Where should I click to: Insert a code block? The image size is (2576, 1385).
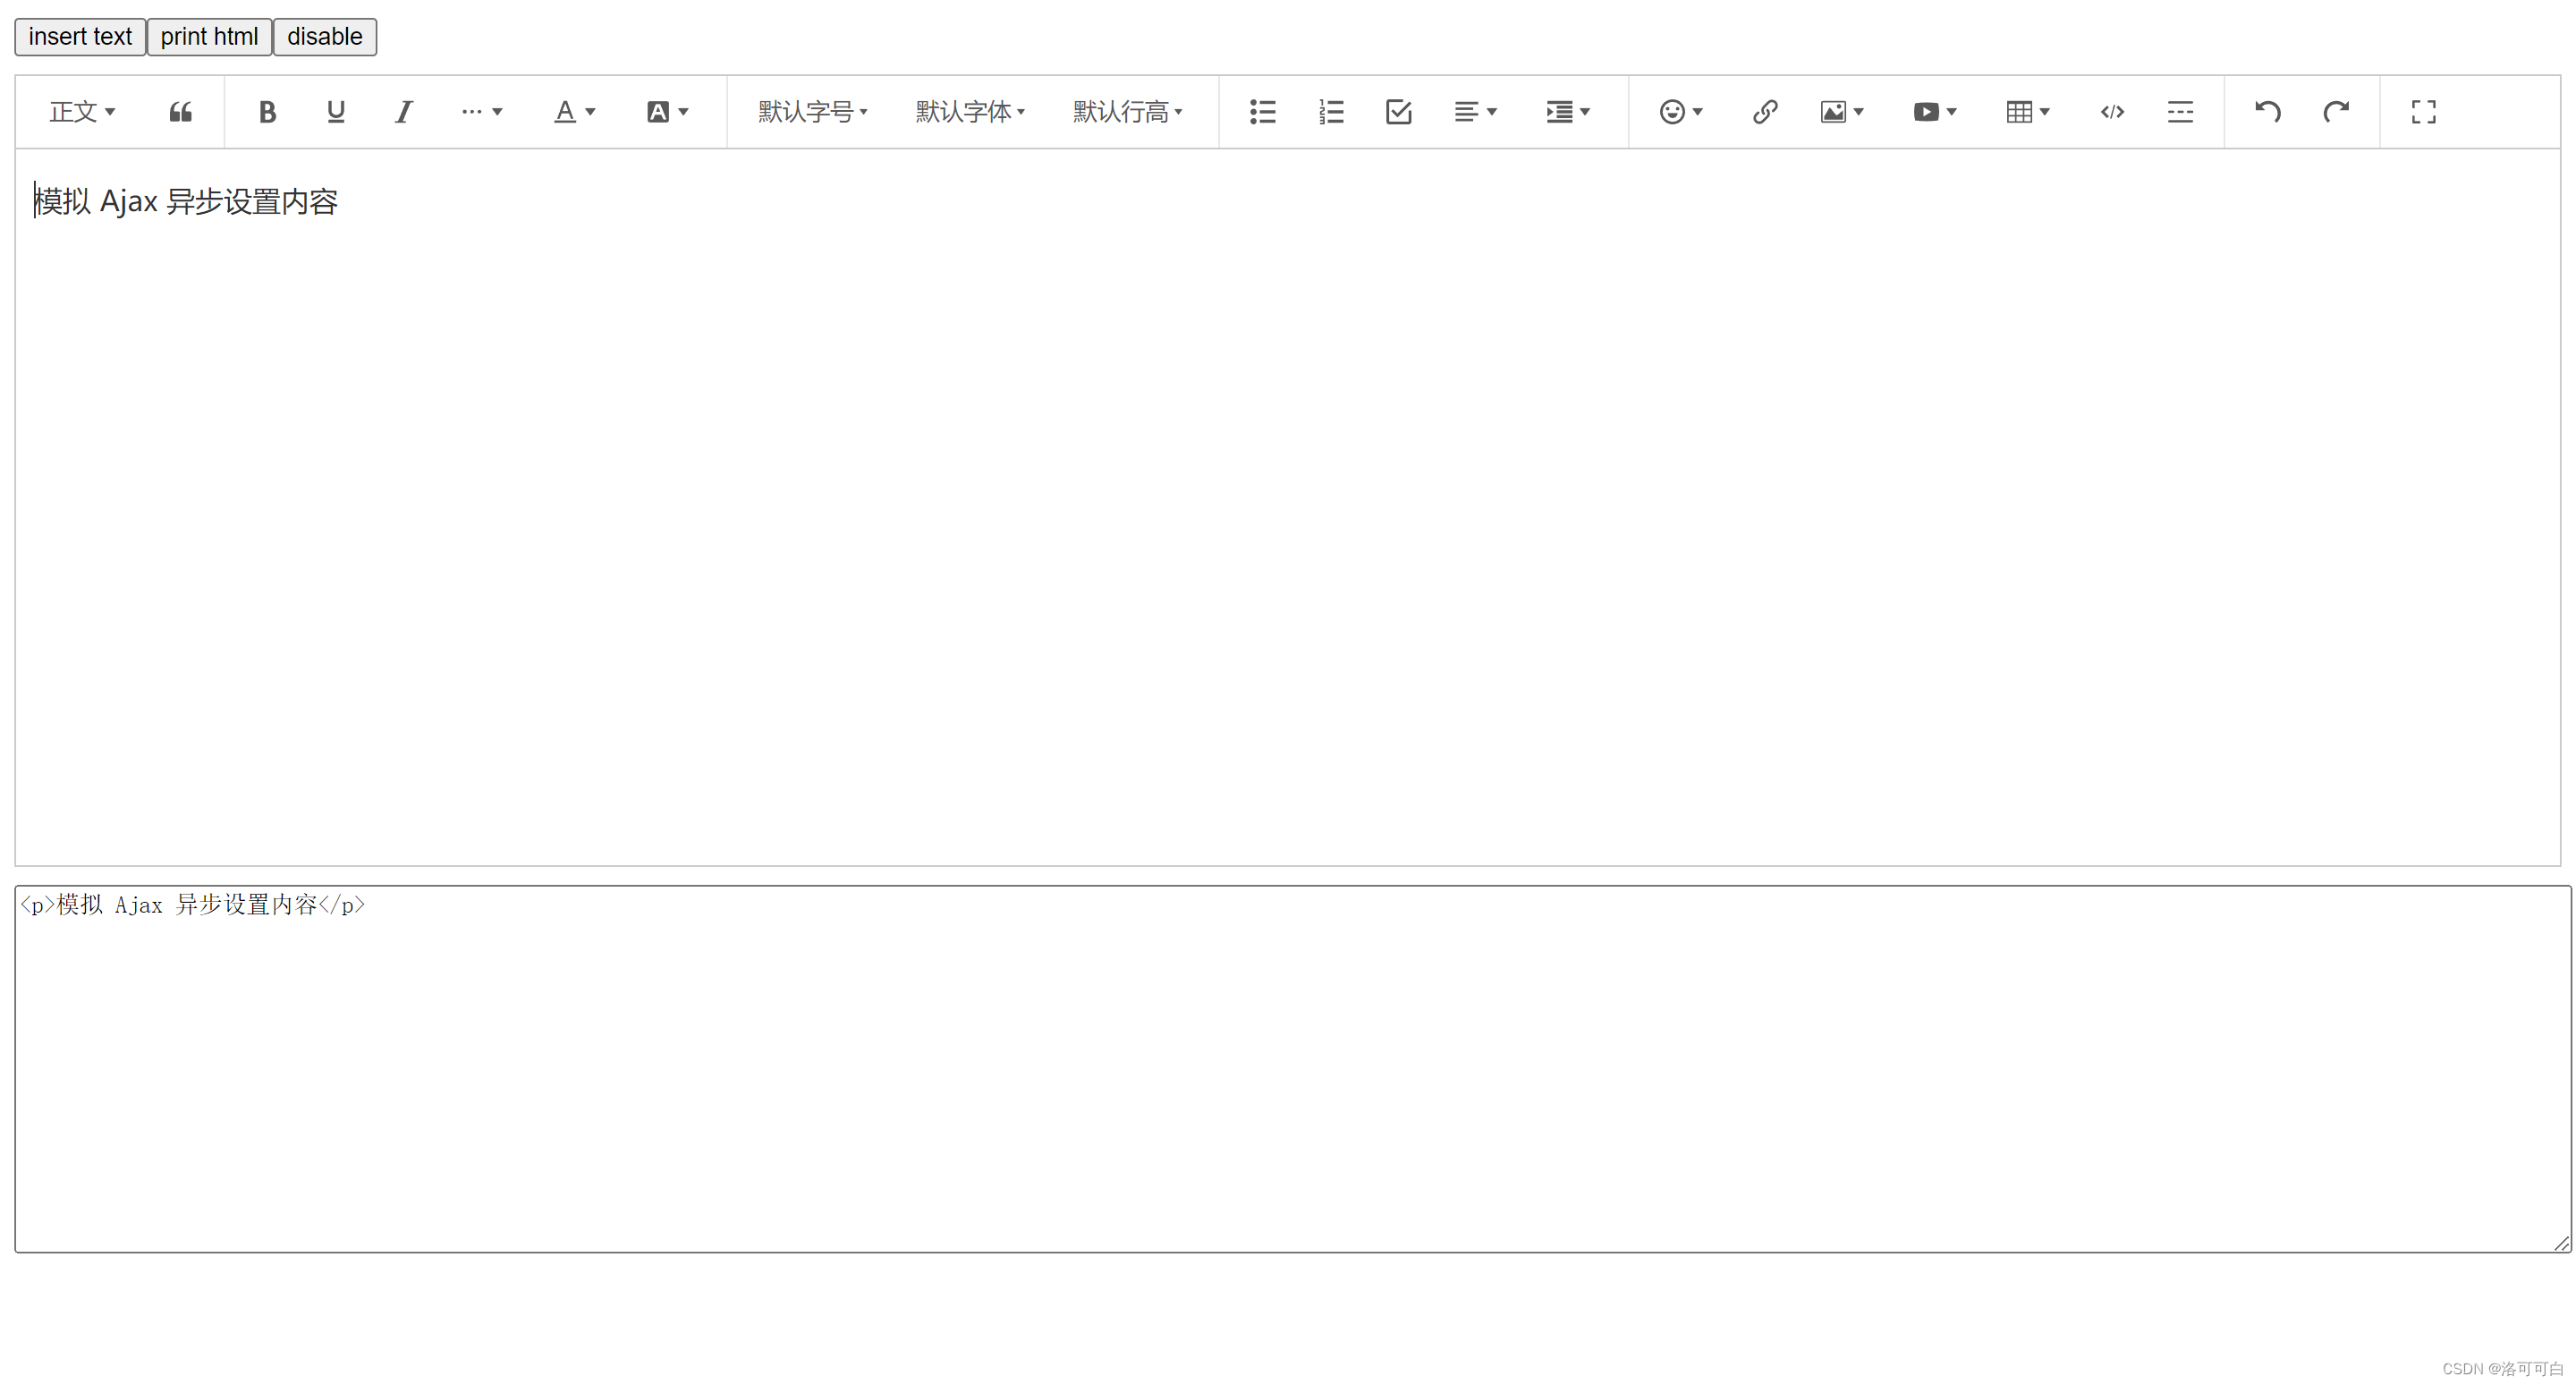click(2112, 112)
